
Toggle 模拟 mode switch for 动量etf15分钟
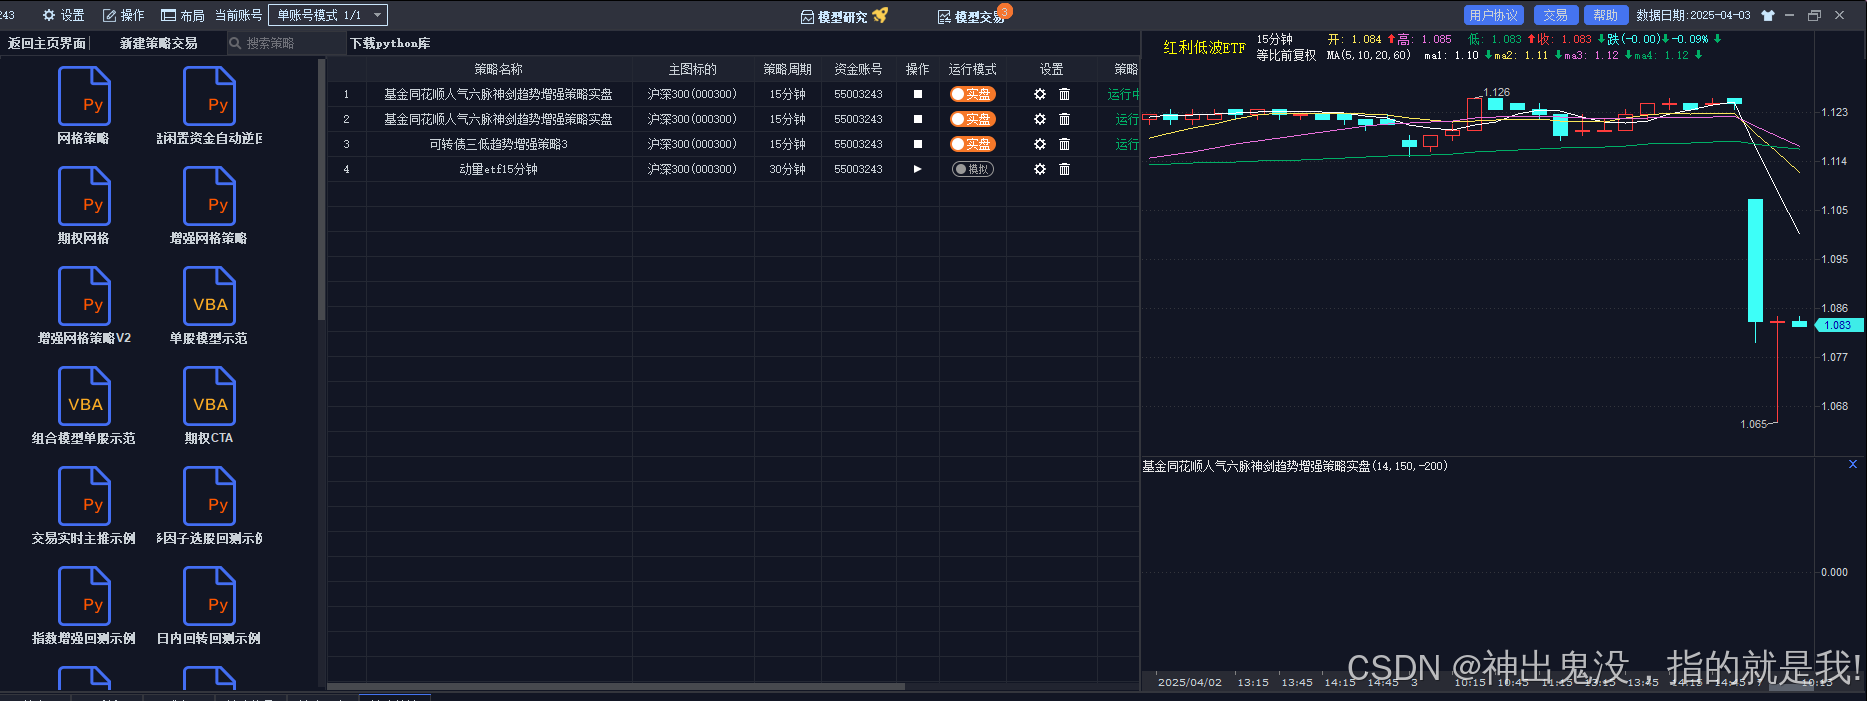(972, 169)
